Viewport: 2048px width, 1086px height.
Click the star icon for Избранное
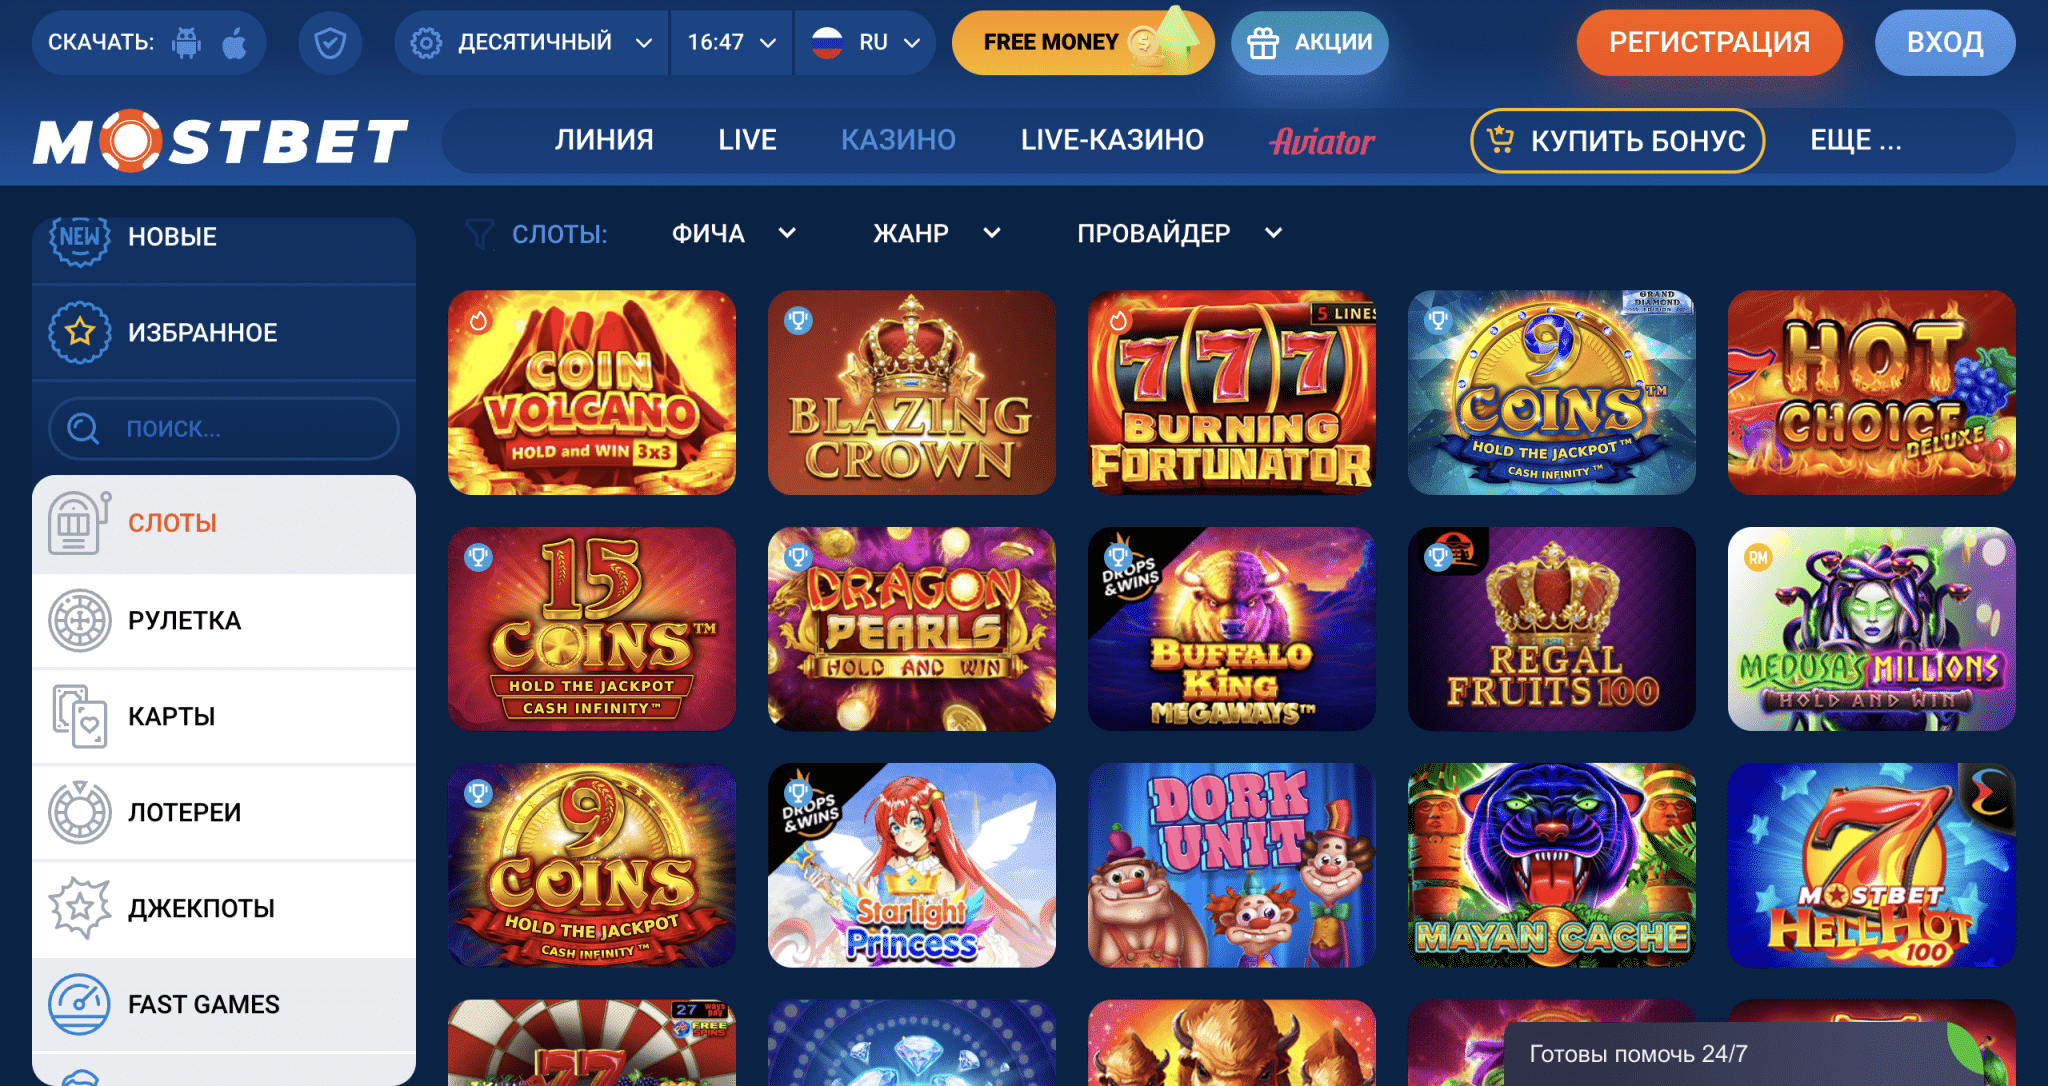pos(80,332)
